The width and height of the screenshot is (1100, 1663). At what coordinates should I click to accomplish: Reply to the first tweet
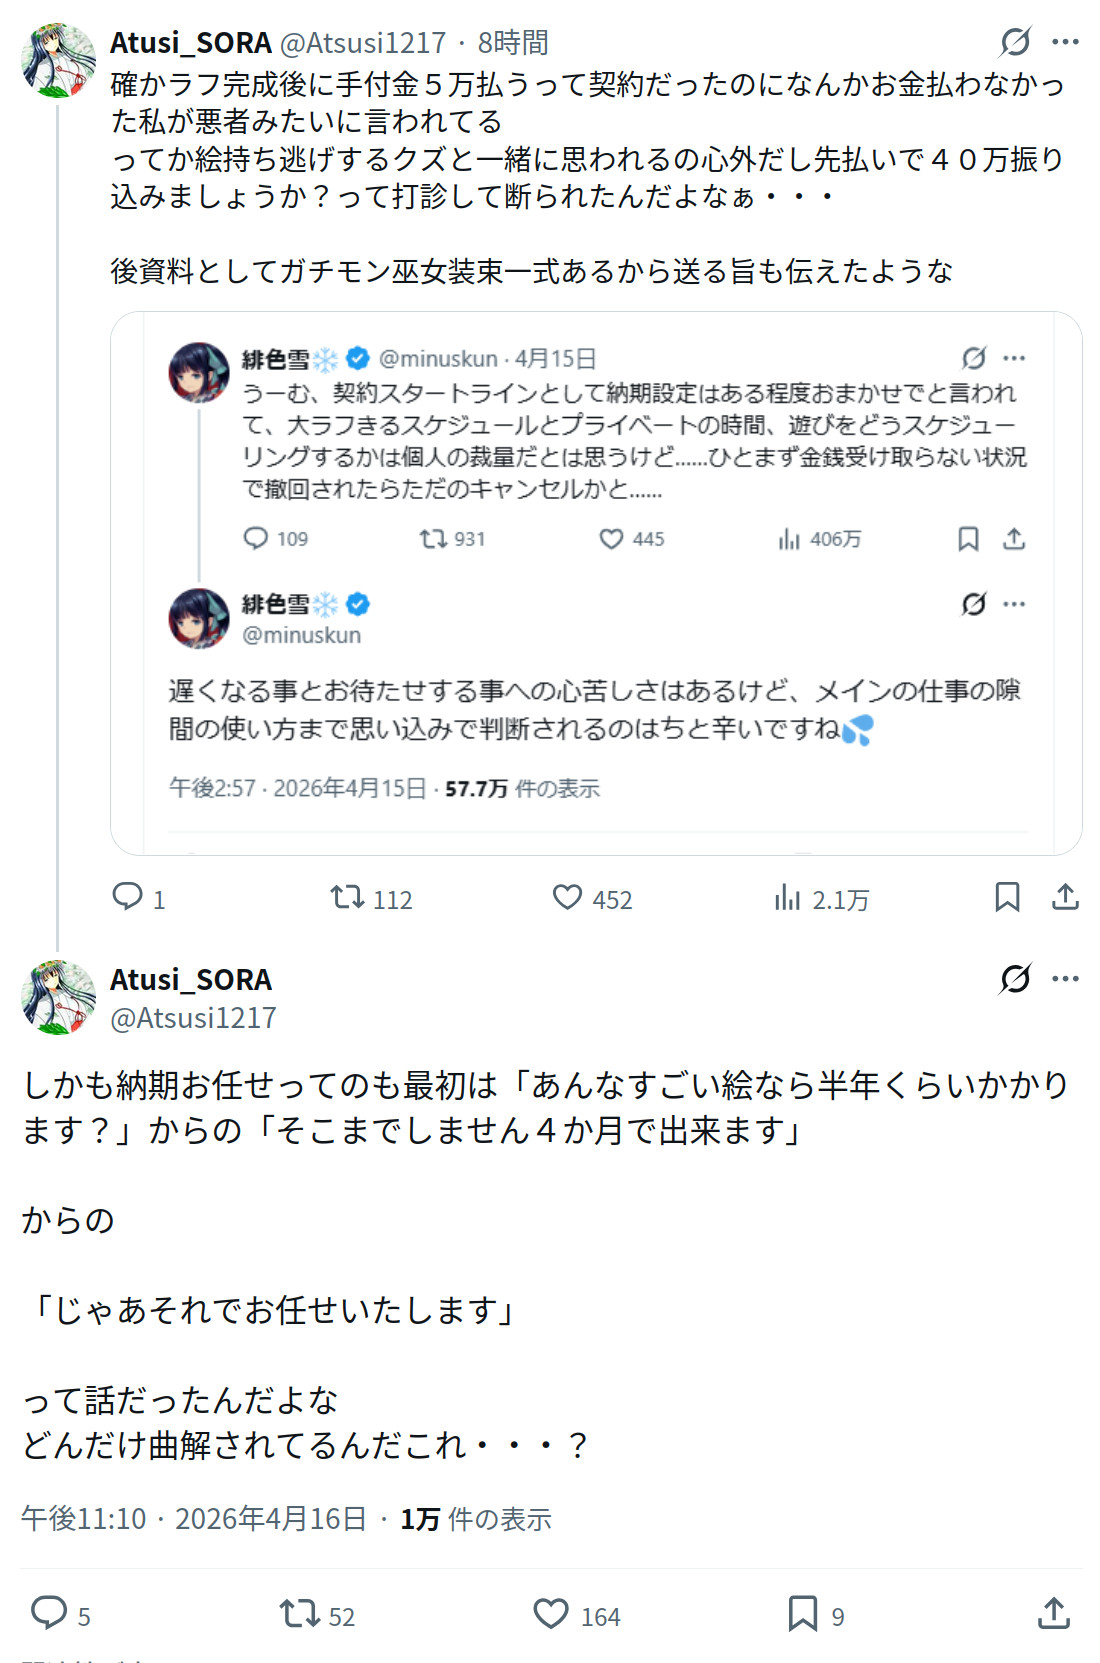[128, 897]
